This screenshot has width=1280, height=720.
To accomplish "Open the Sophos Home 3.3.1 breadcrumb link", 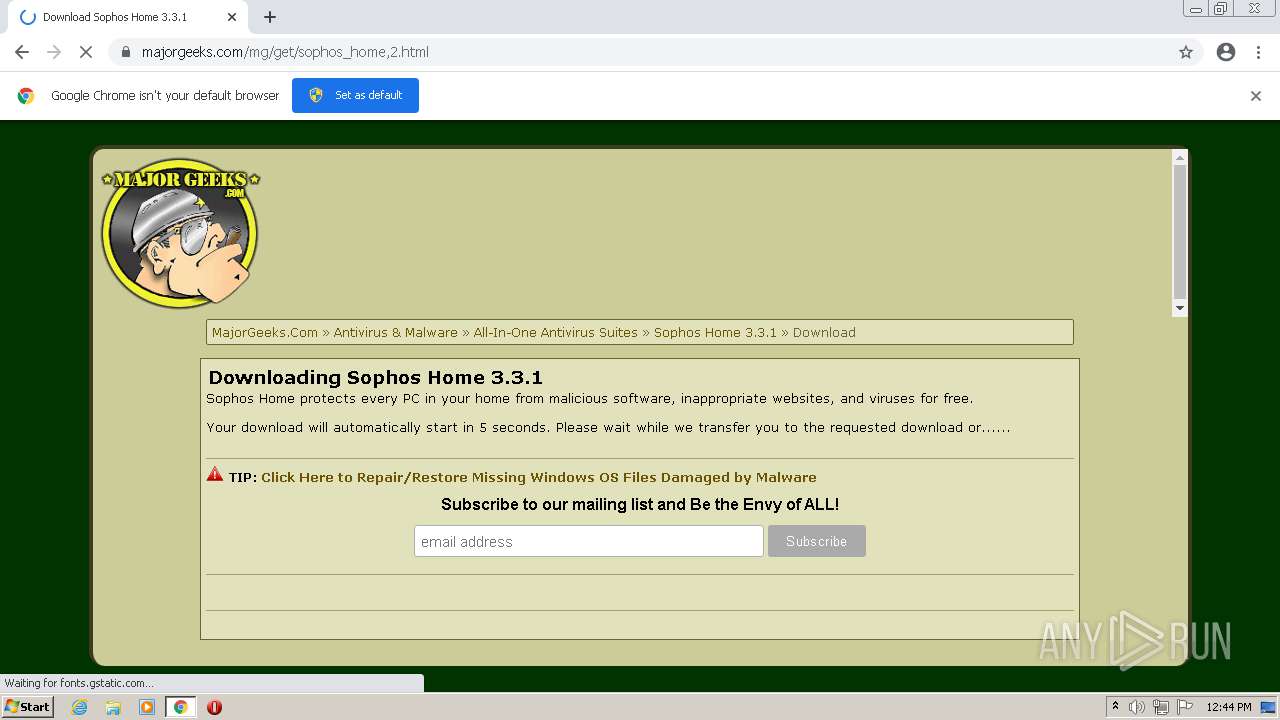I will click(715, 333).
